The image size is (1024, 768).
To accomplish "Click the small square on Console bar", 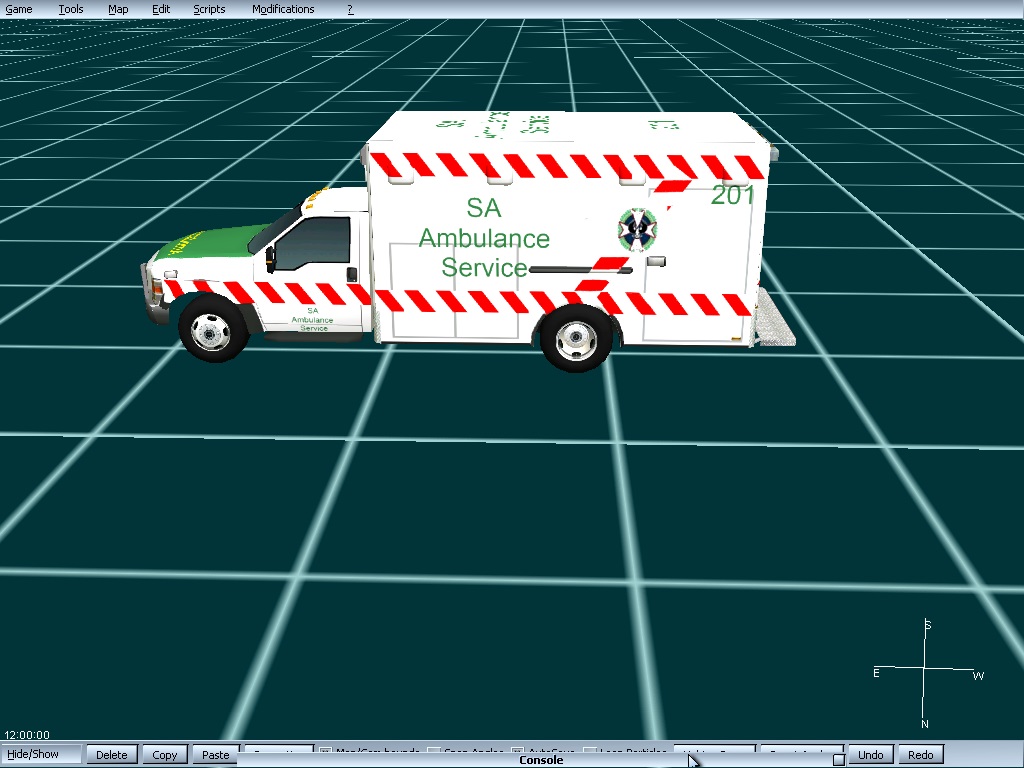I will tap(838, 760).
